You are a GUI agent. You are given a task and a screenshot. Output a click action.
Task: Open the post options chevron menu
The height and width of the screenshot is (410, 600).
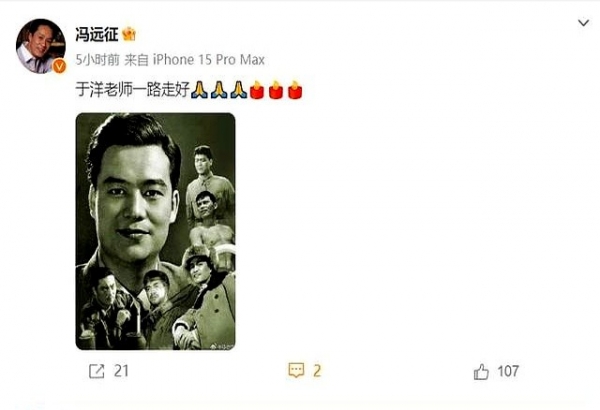click(583, 23)
